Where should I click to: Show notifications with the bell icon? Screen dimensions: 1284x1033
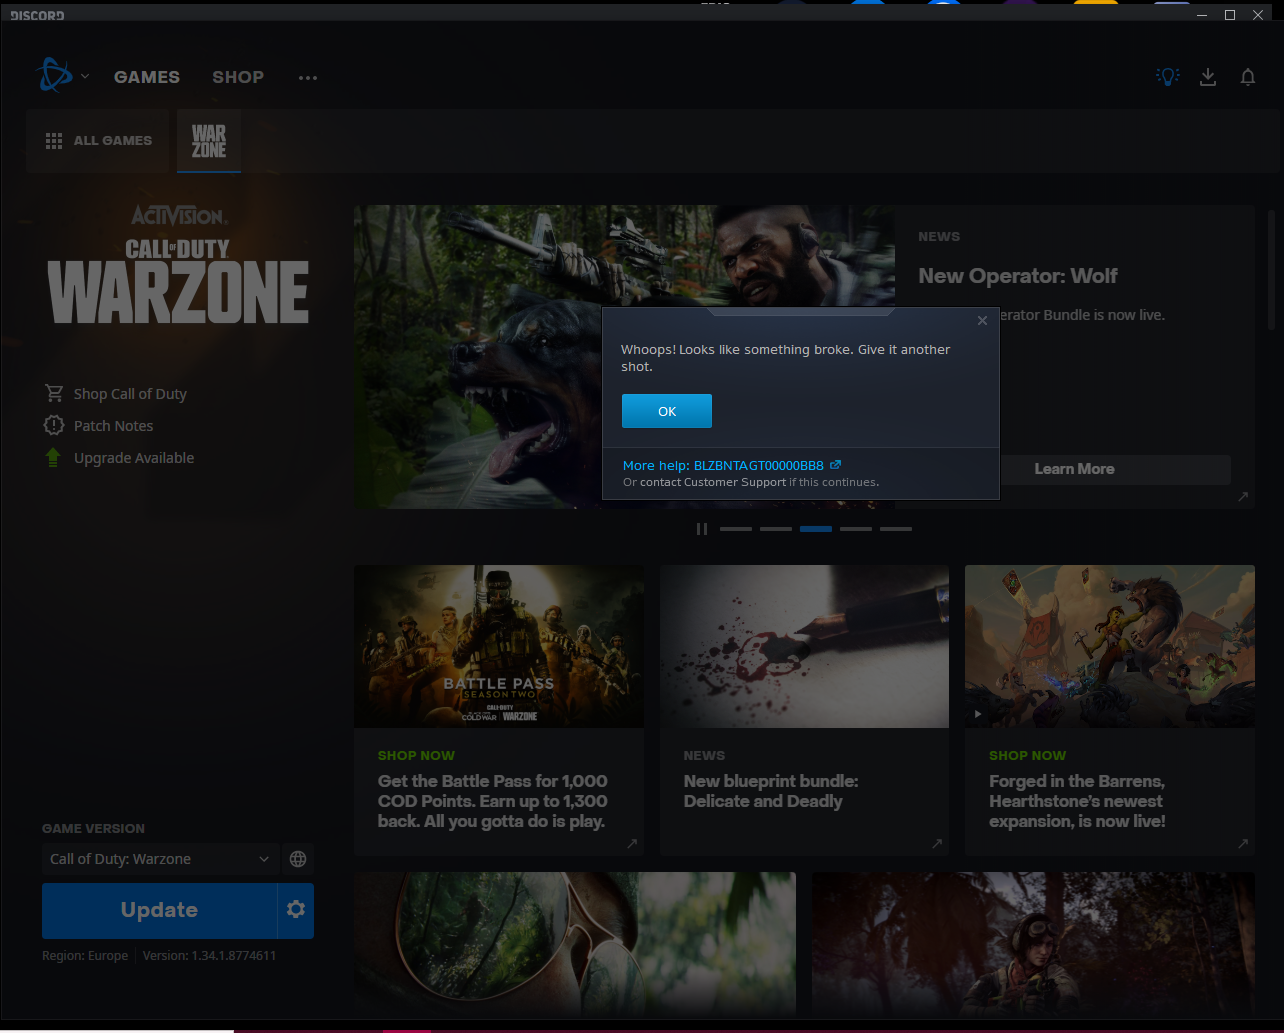click(x=1248, y=77)
